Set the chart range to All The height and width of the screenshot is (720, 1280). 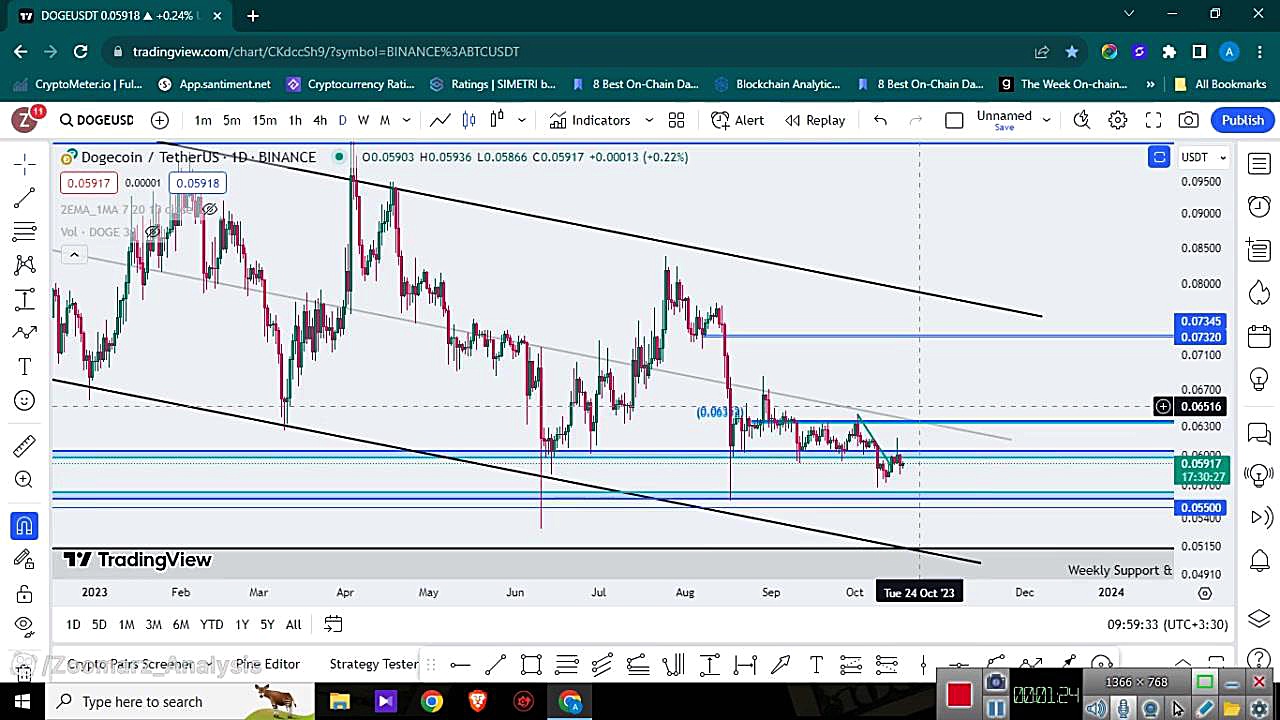click(x=293, y=624)
